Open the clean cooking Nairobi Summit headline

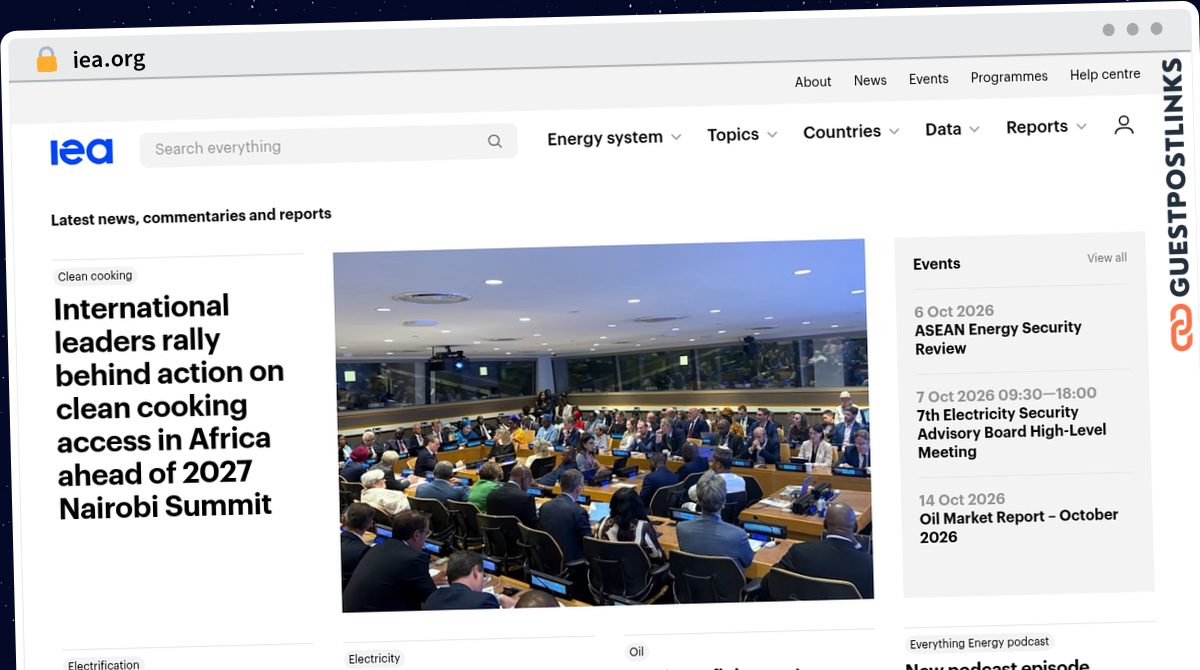pos(168,406)
